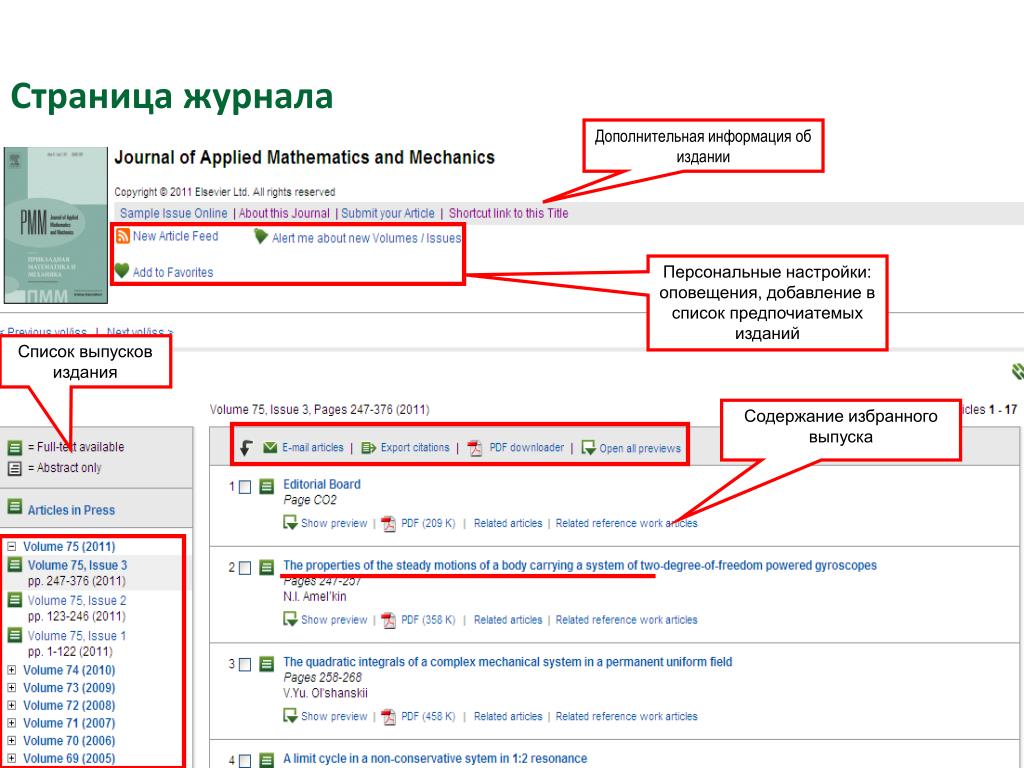Click the Export citations arrow icon
This screenshot has width=1024, height=768.
click(368, 447)
